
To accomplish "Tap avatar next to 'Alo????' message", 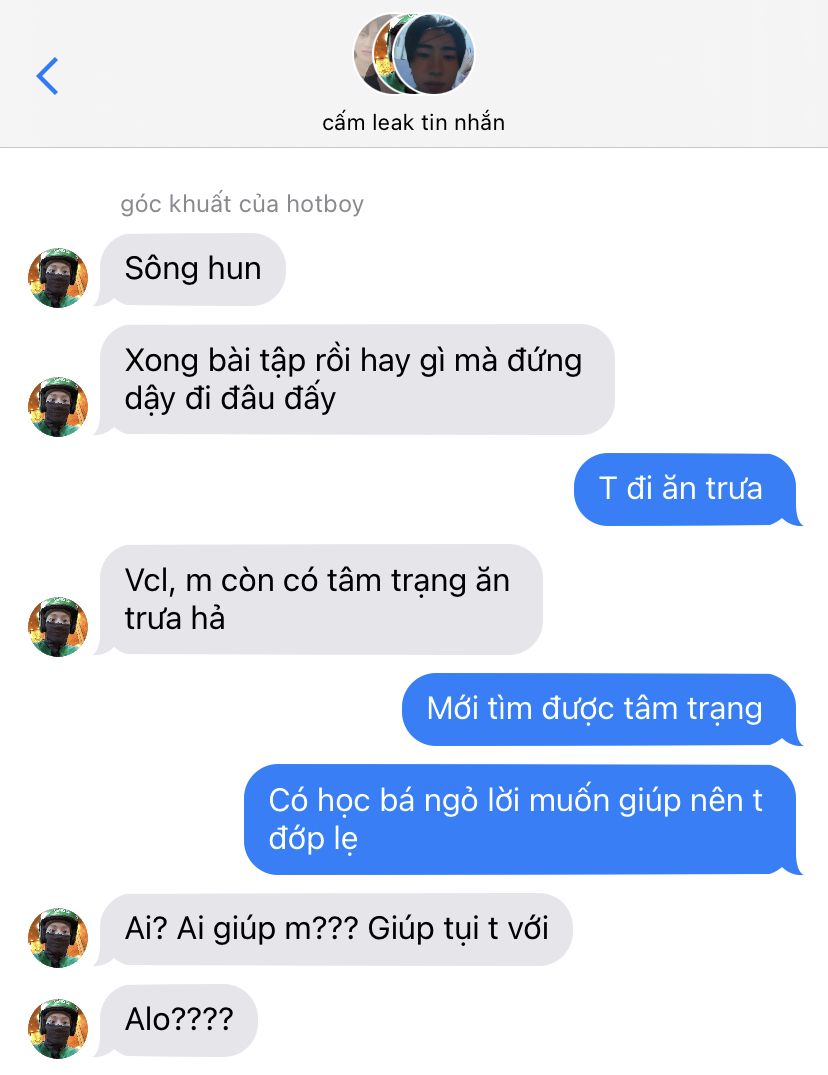I will (58, 1028).
